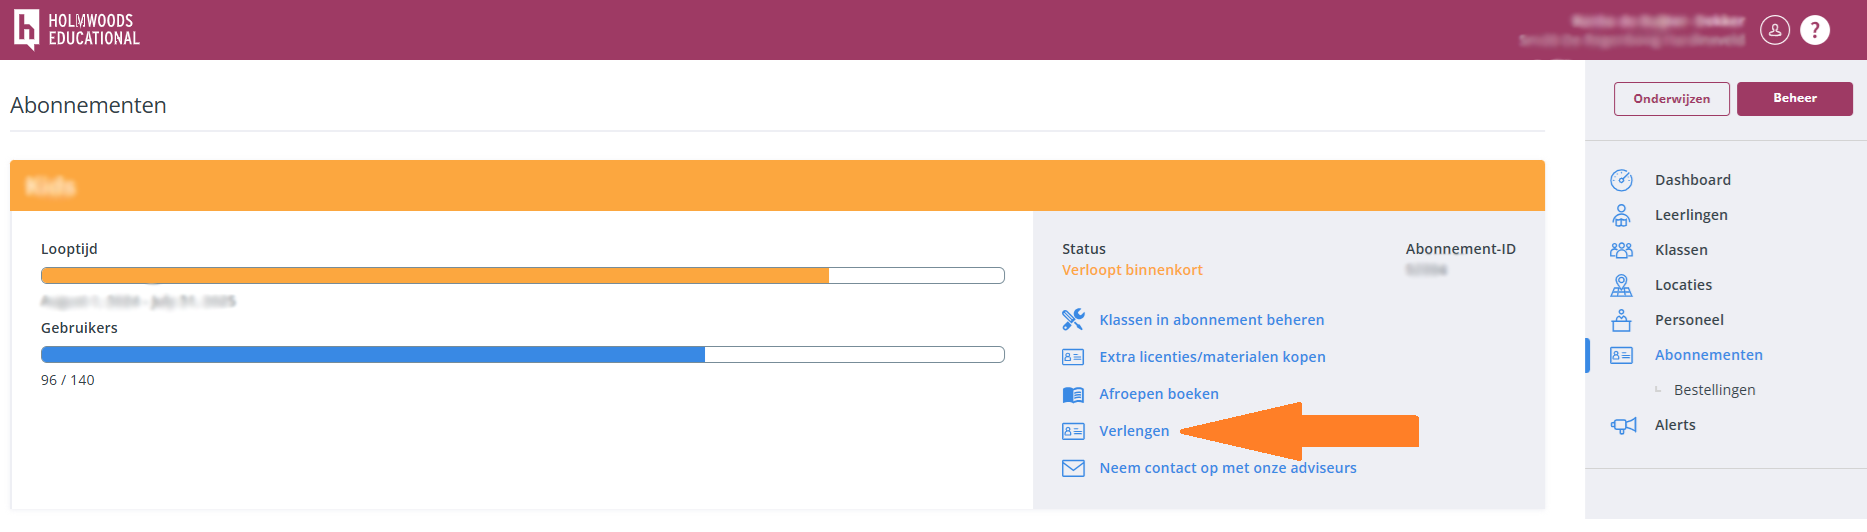Switch to the Onderwijzen tab

tap(1671, 99)
